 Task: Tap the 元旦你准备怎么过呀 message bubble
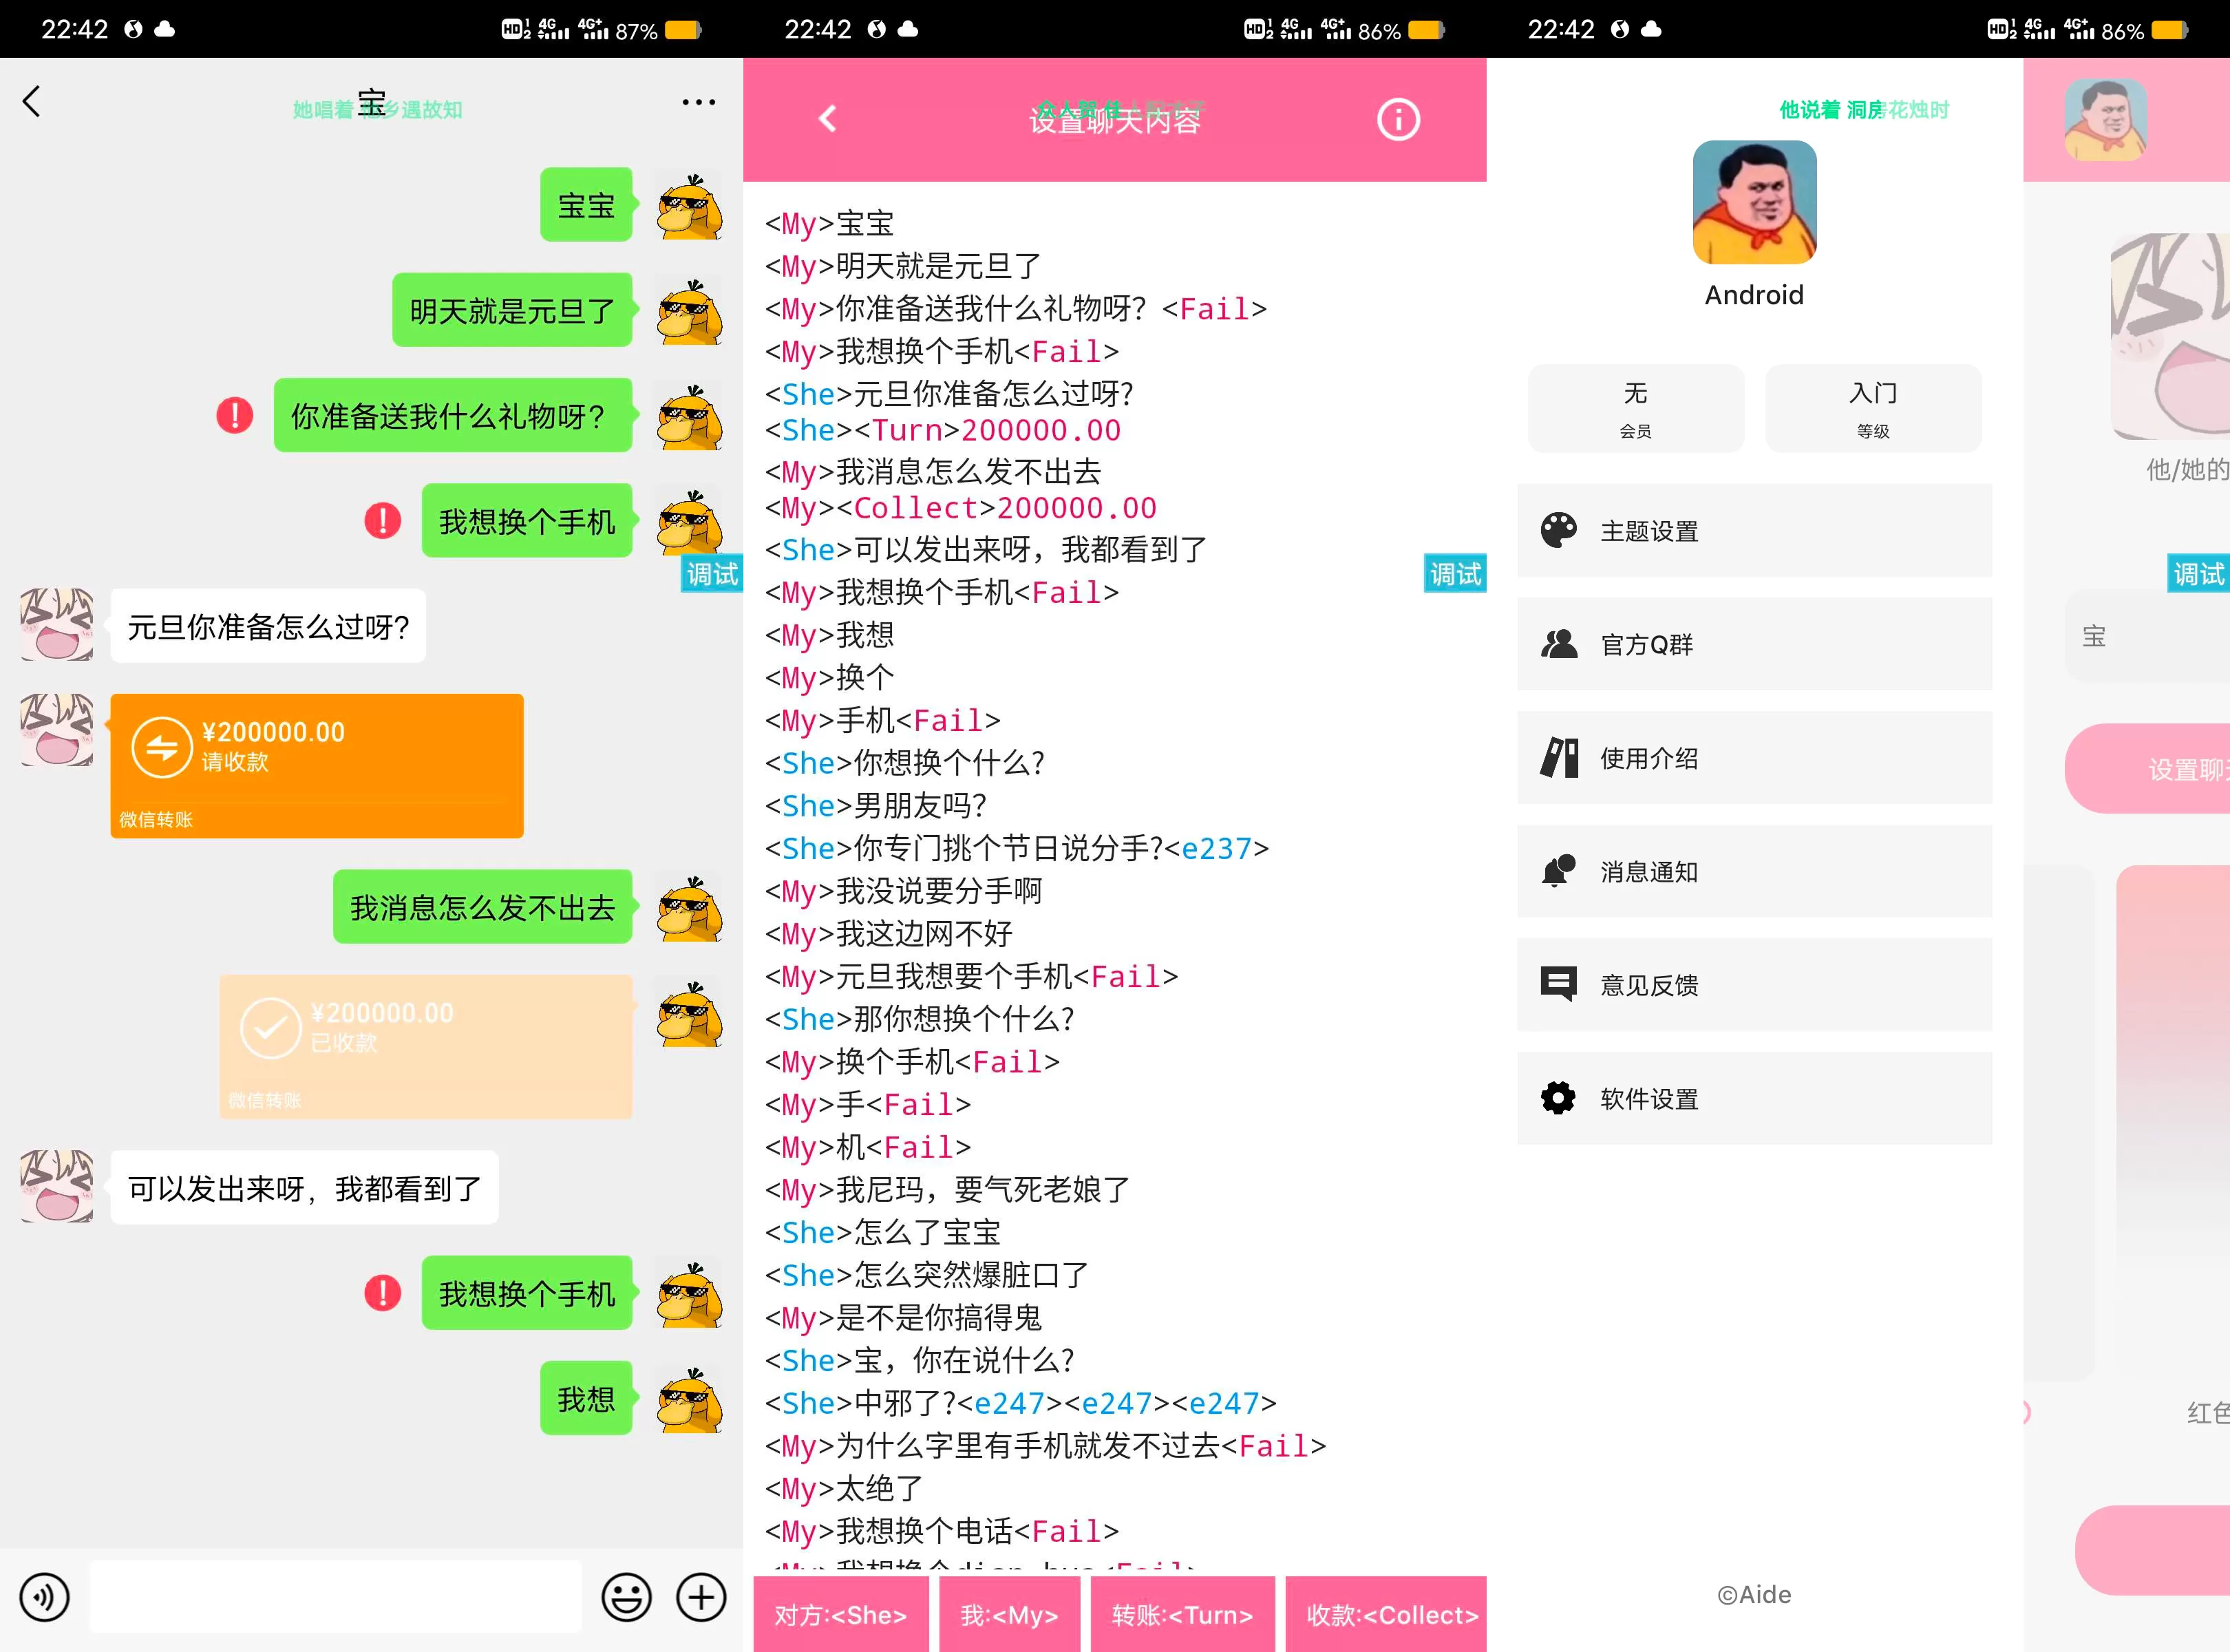coord(268,626)
